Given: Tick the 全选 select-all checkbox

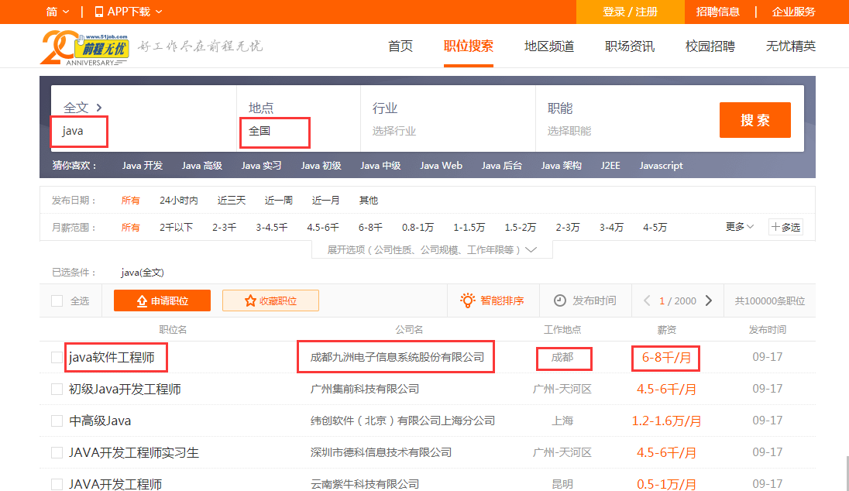Looking at the screenshot, I should click(x=57, y=301).
